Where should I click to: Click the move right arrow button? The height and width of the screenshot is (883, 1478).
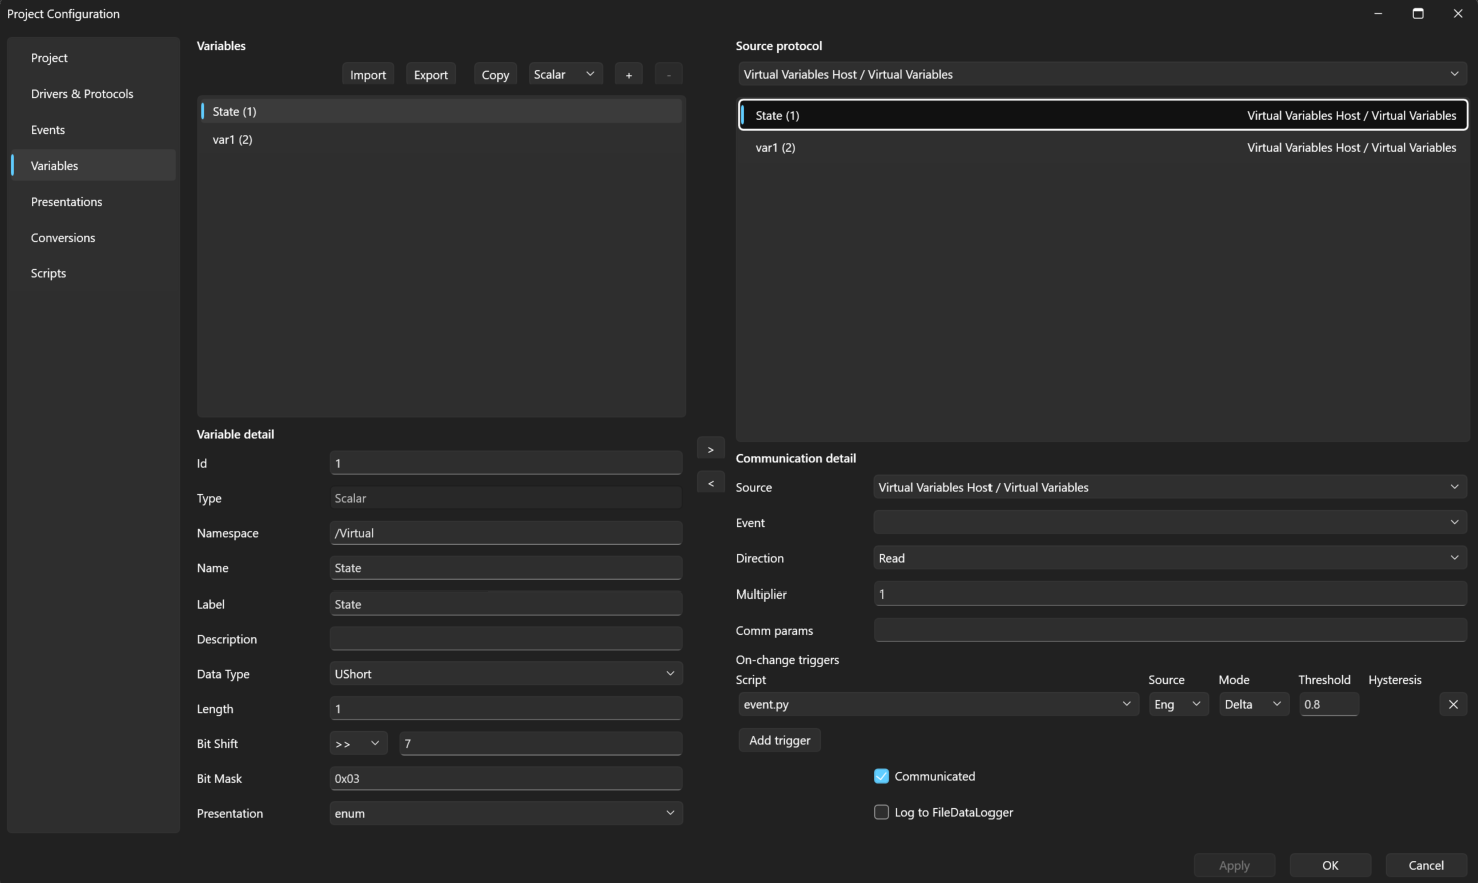click(710, 450)
